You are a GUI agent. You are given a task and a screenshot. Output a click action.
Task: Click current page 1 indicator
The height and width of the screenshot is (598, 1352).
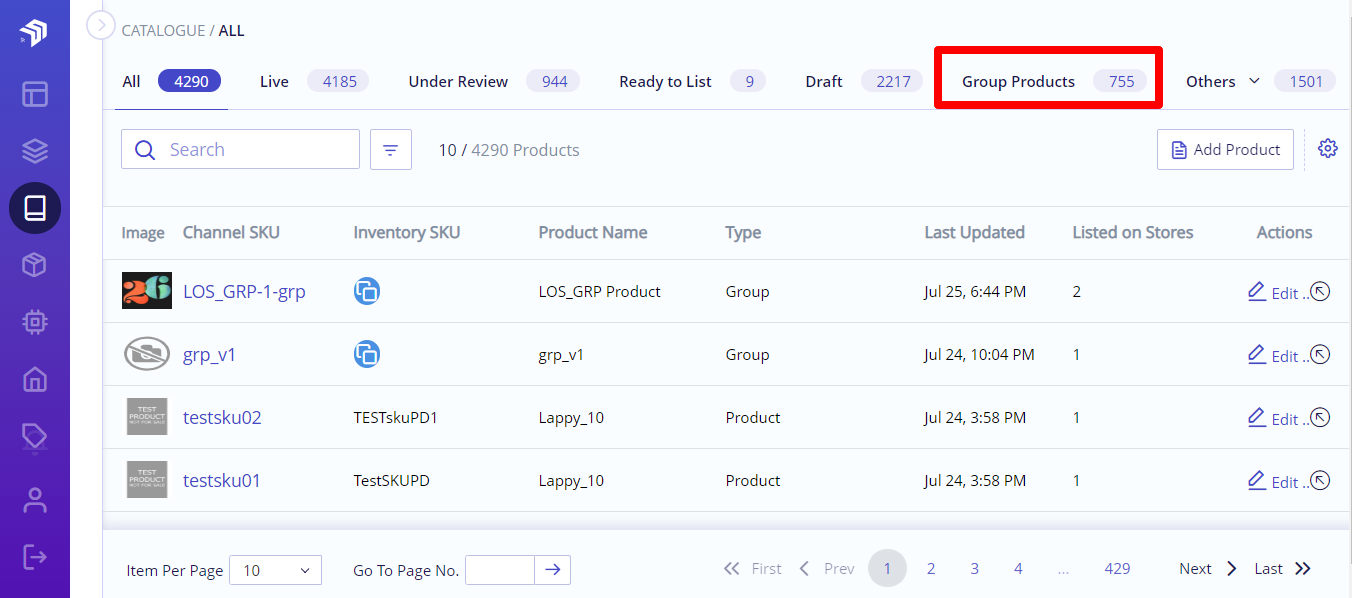[x=887, y=568]
